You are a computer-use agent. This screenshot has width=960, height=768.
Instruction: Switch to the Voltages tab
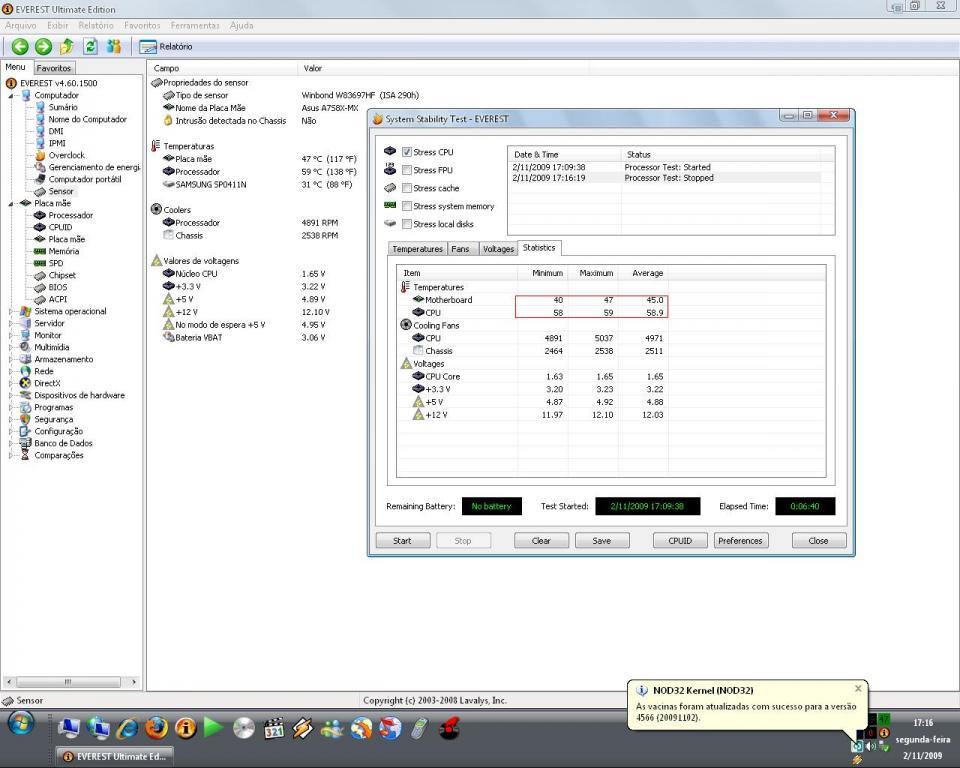pos(498,249)
